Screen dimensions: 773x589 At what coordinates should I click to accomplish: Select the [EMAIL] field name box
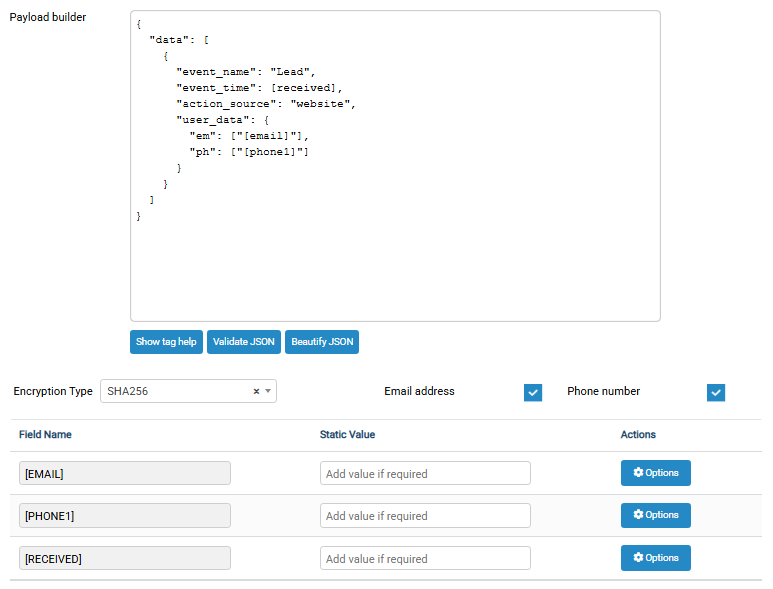tap(125, 473)
